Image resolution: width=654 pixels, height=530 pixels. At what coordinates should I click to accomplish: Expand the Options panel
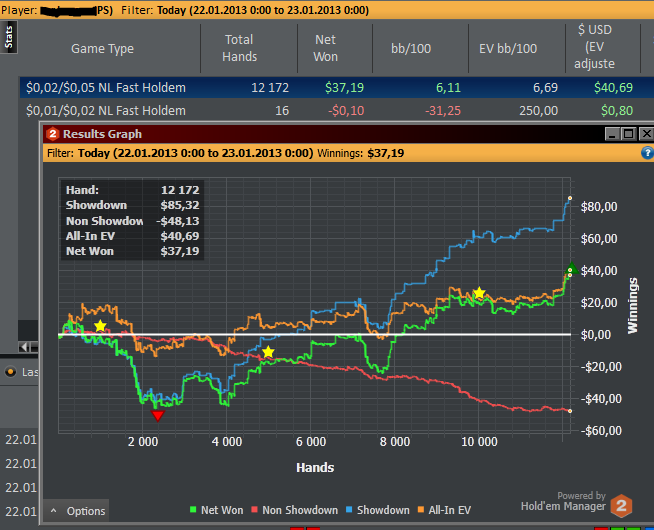78,511
